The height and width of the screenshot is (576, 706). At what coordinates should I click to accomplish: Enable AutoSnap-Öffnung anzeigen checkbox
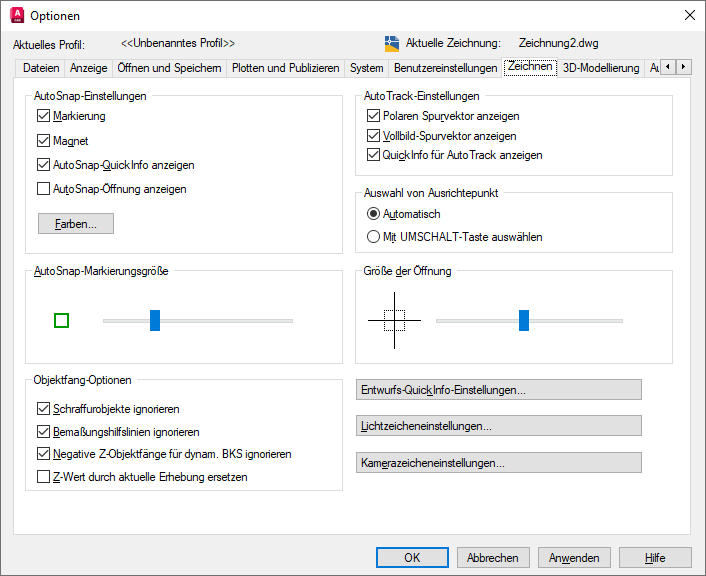[43, 188]
